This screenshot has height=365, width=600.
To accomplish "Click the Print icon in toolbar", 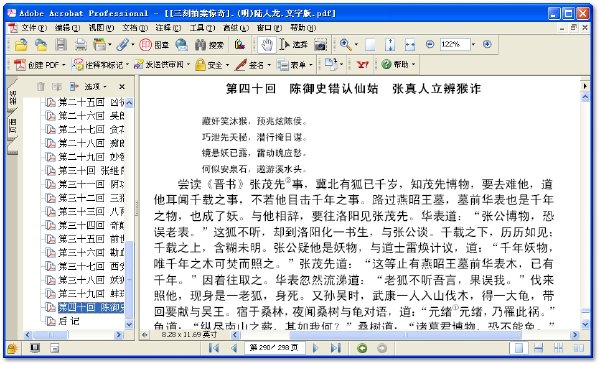I will pos(80,45).
